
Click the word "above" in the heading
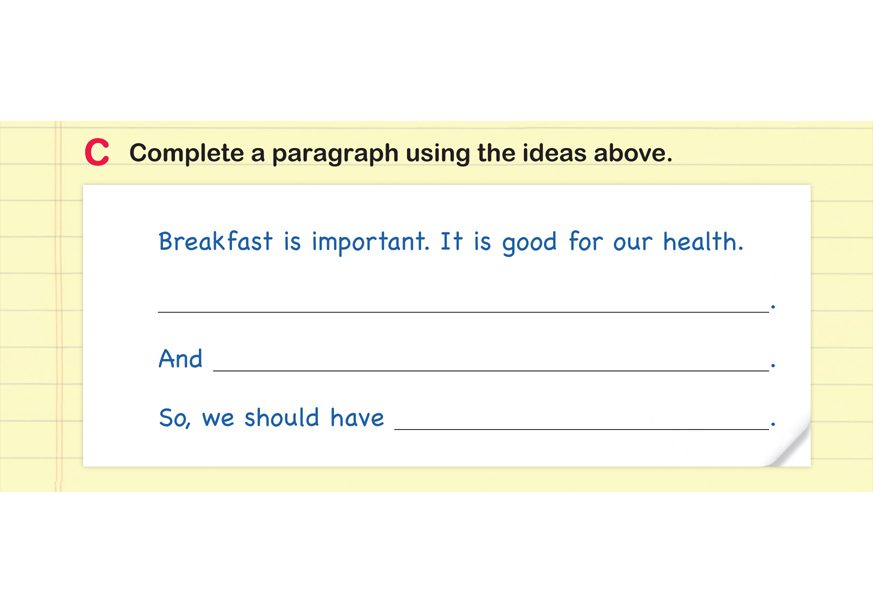632,154
